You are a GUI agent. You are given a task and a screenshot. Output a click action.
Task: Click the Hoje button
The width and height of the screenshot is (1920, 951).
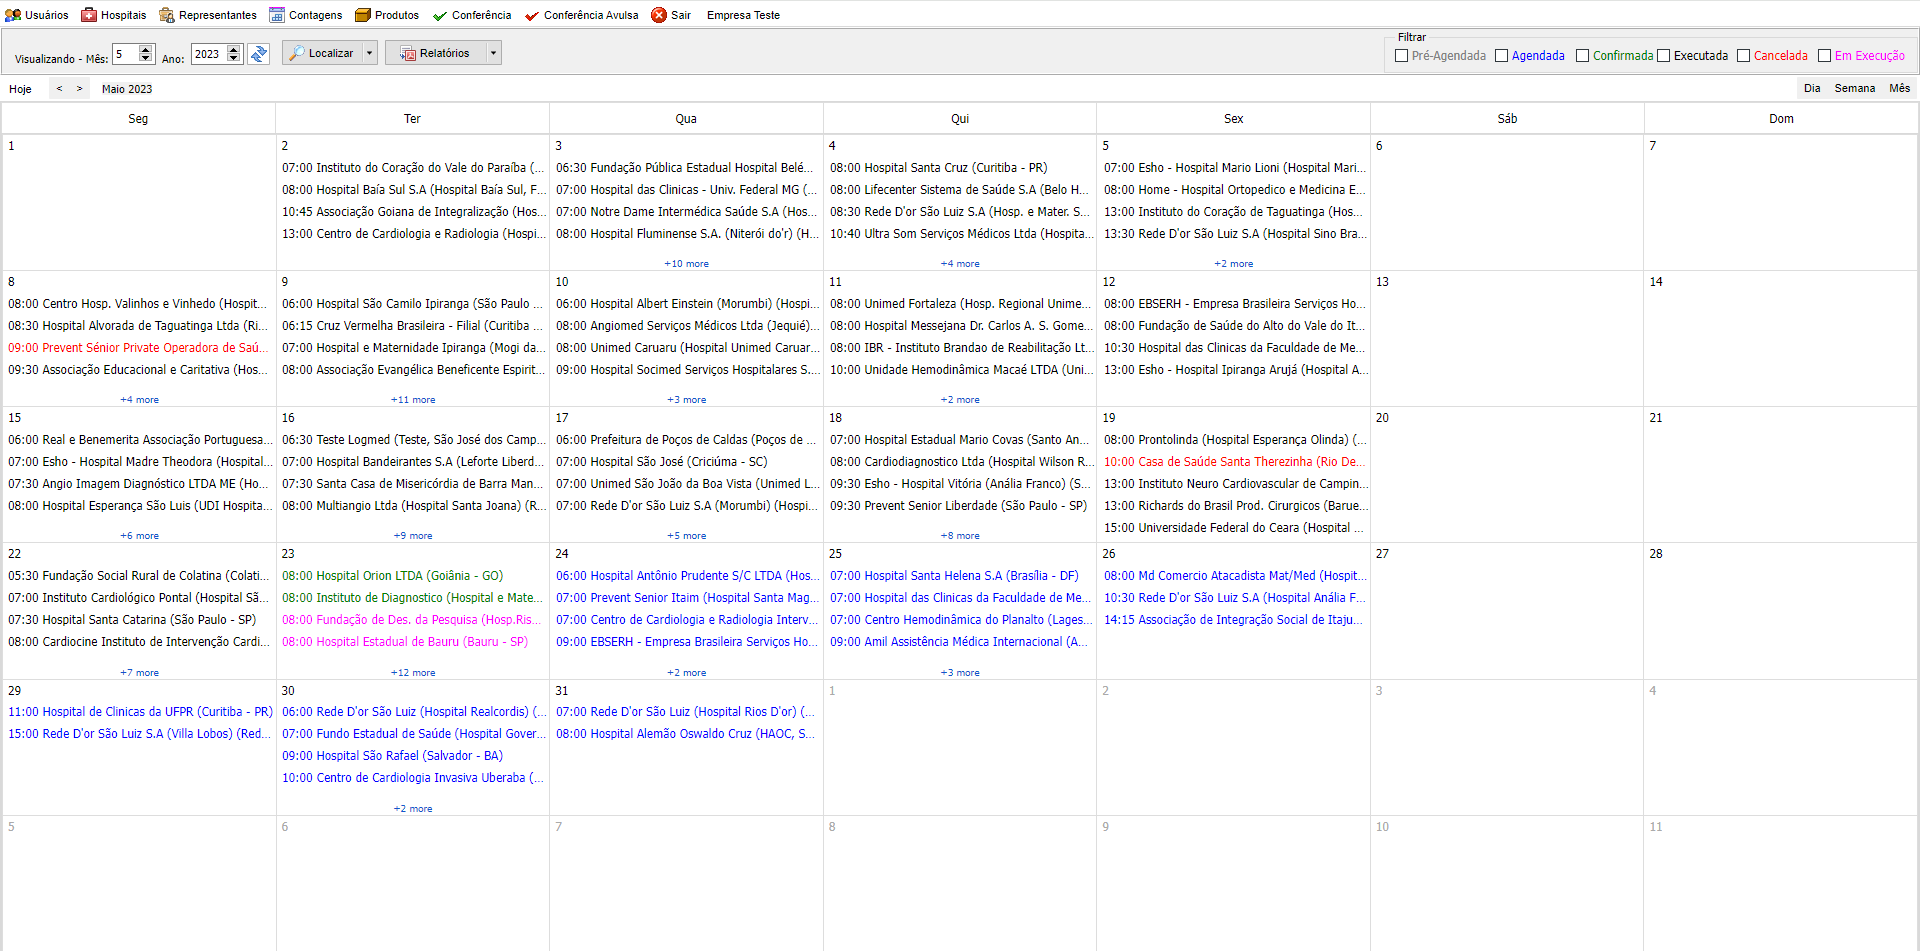(19, 88)
